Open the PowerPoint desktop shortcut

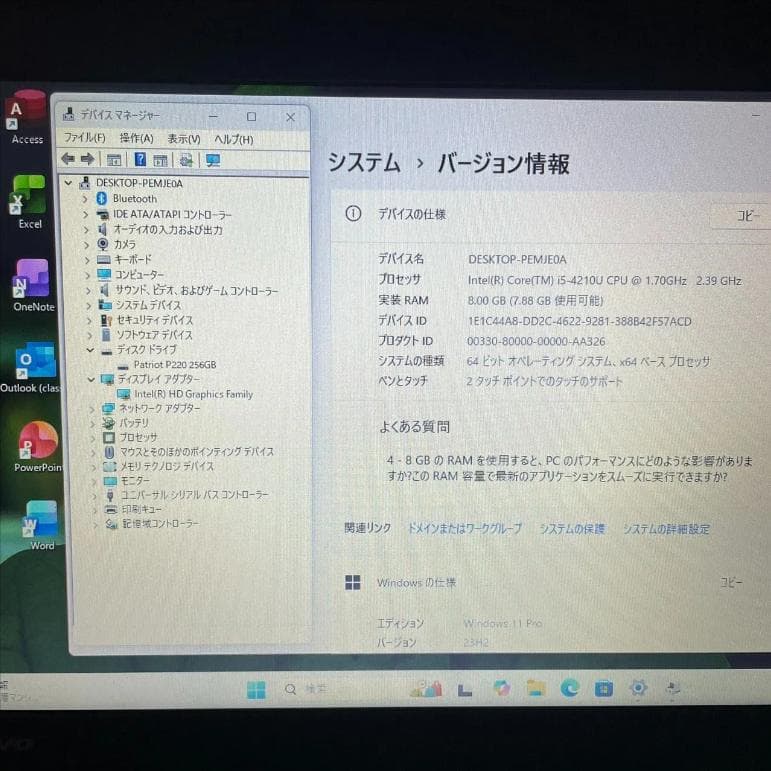[x=37, y=446]
